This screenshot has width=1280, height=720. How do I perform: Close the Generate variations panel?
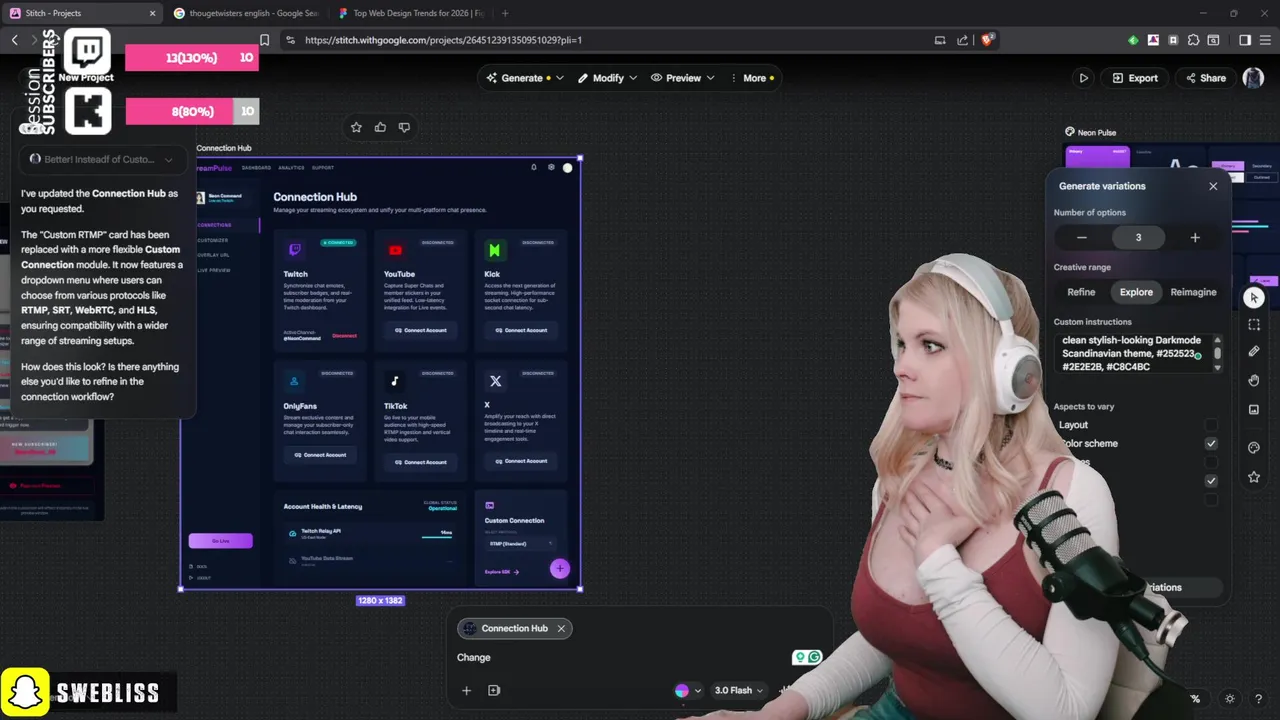1213,186
